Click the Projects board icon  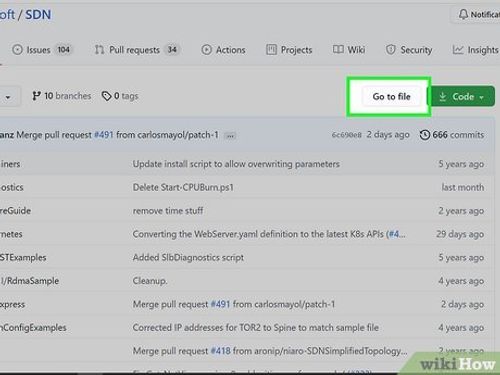pos(271,50)
